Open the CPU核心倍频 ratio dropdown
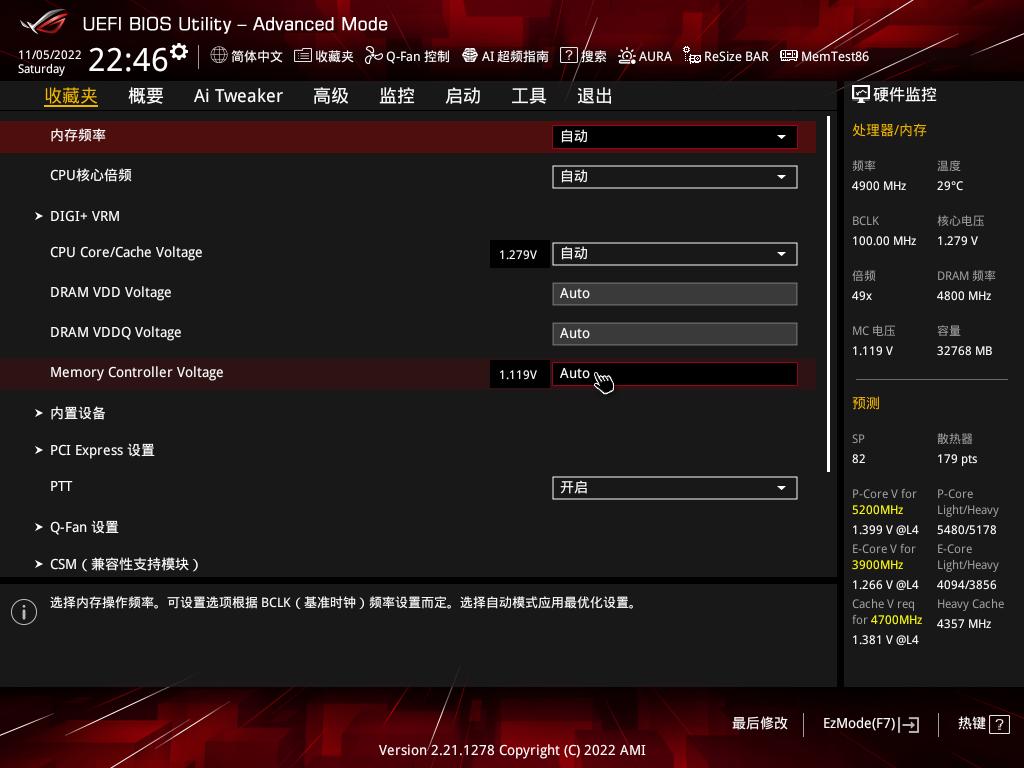The image size is (1024, 768). 674,176
